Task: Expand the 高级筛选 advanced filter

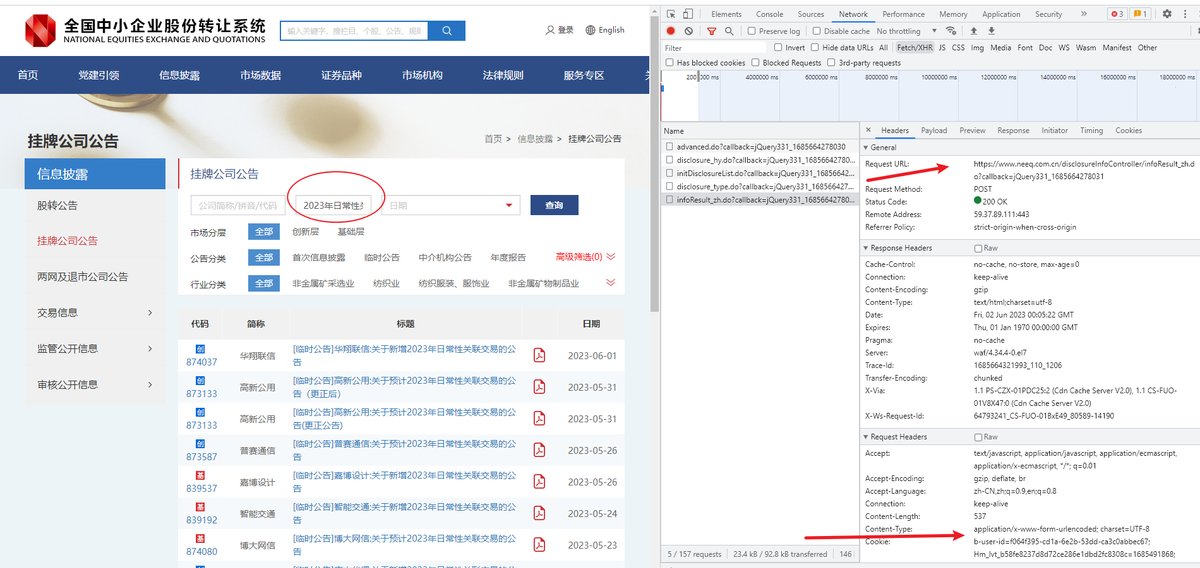Action: coord(585,257)
